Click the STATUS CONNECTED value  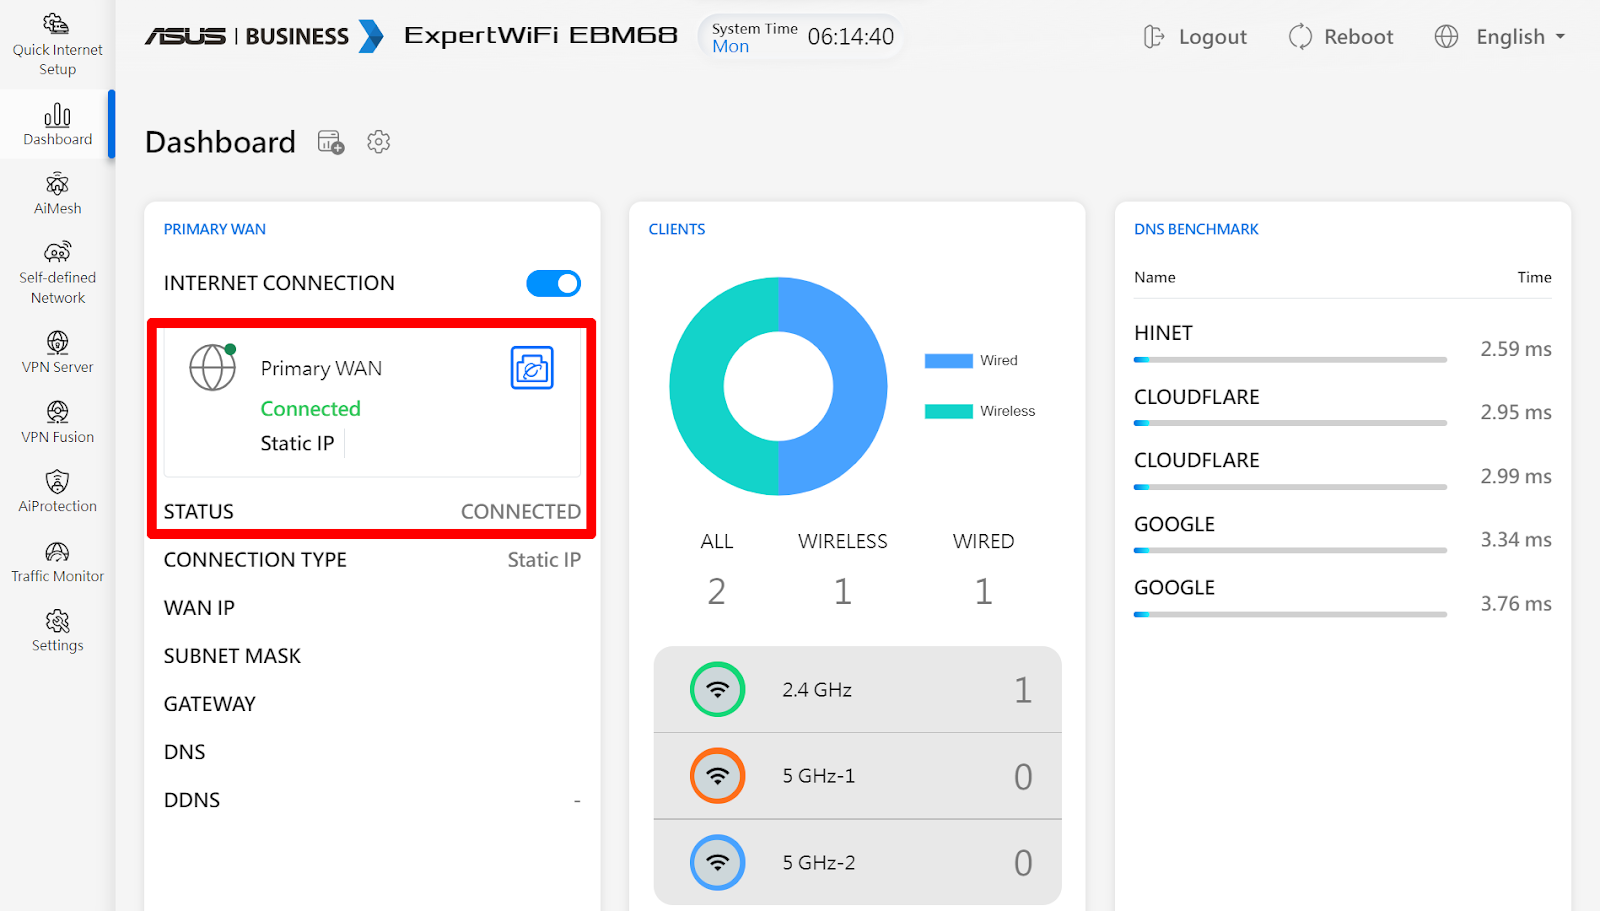coord(520,512)
